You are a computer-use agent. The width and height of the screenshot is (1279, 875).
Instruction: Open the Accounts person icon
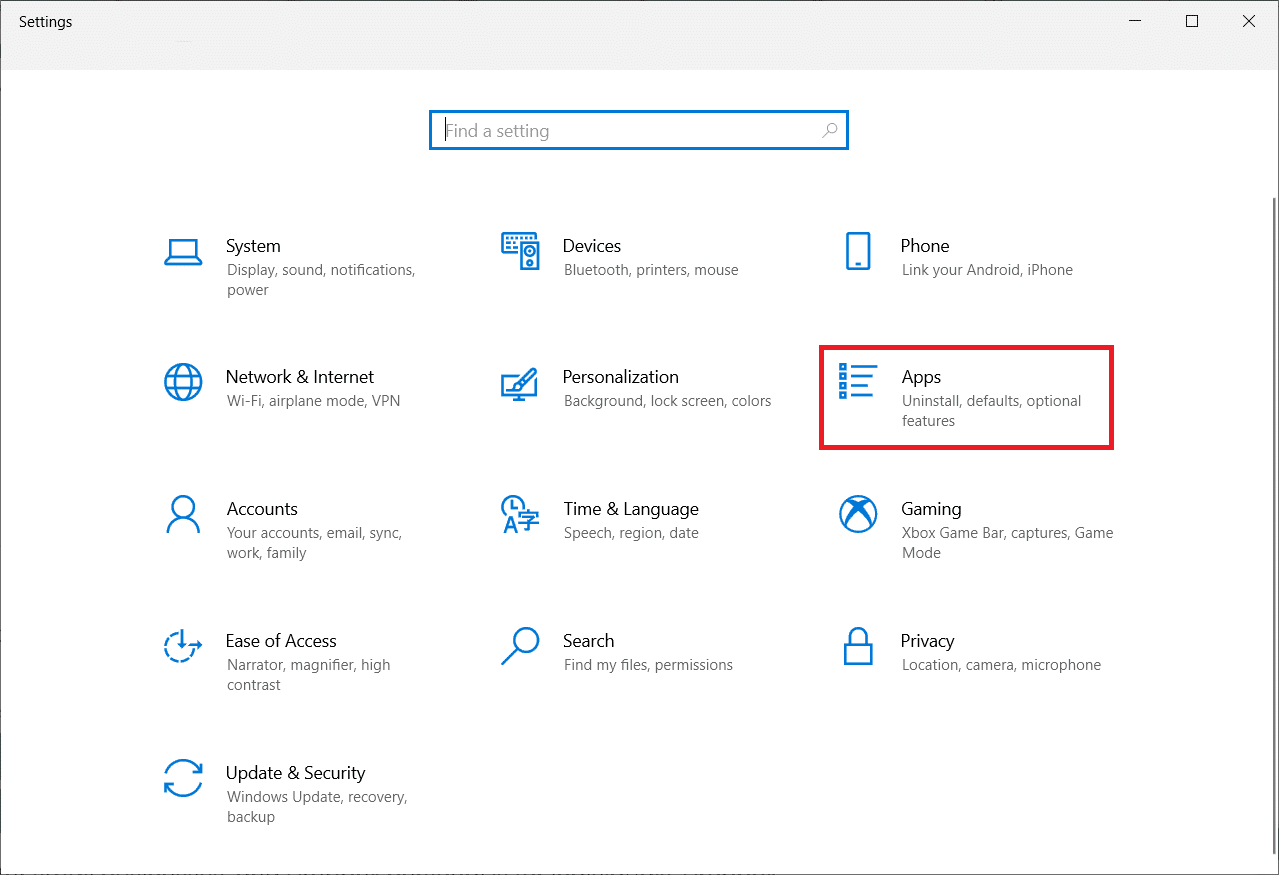pos(183,515)
